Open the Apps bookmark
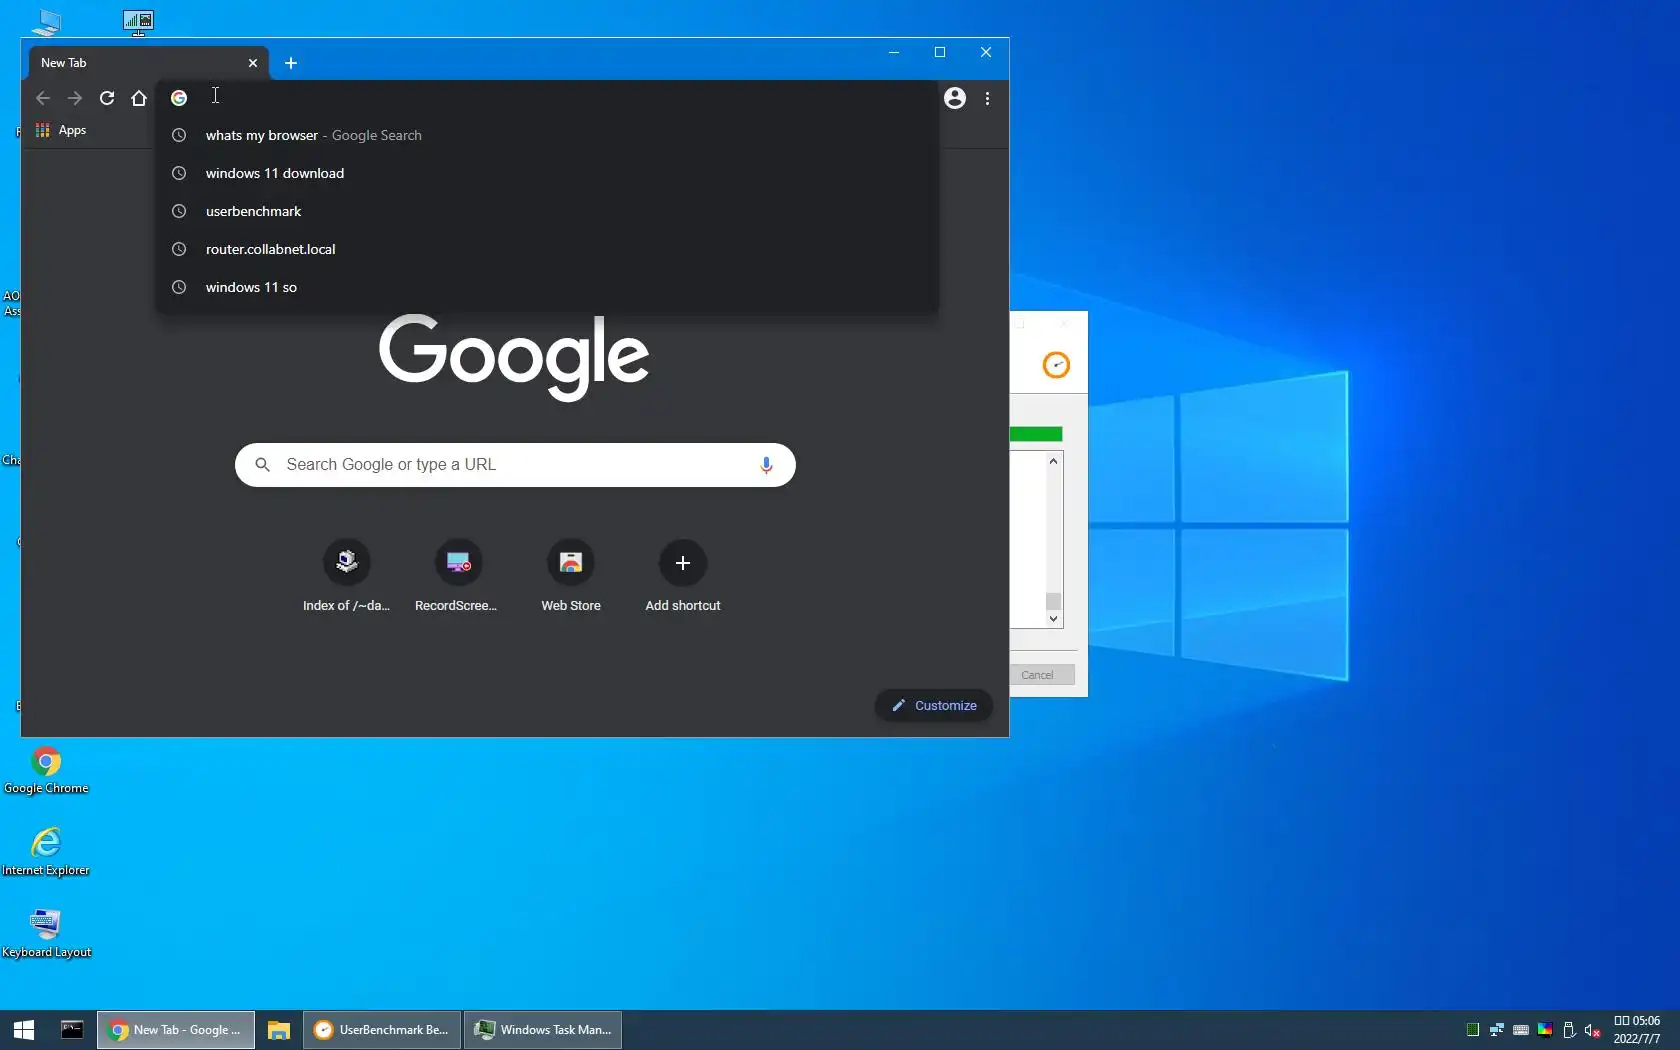 [x=61, y=130]
